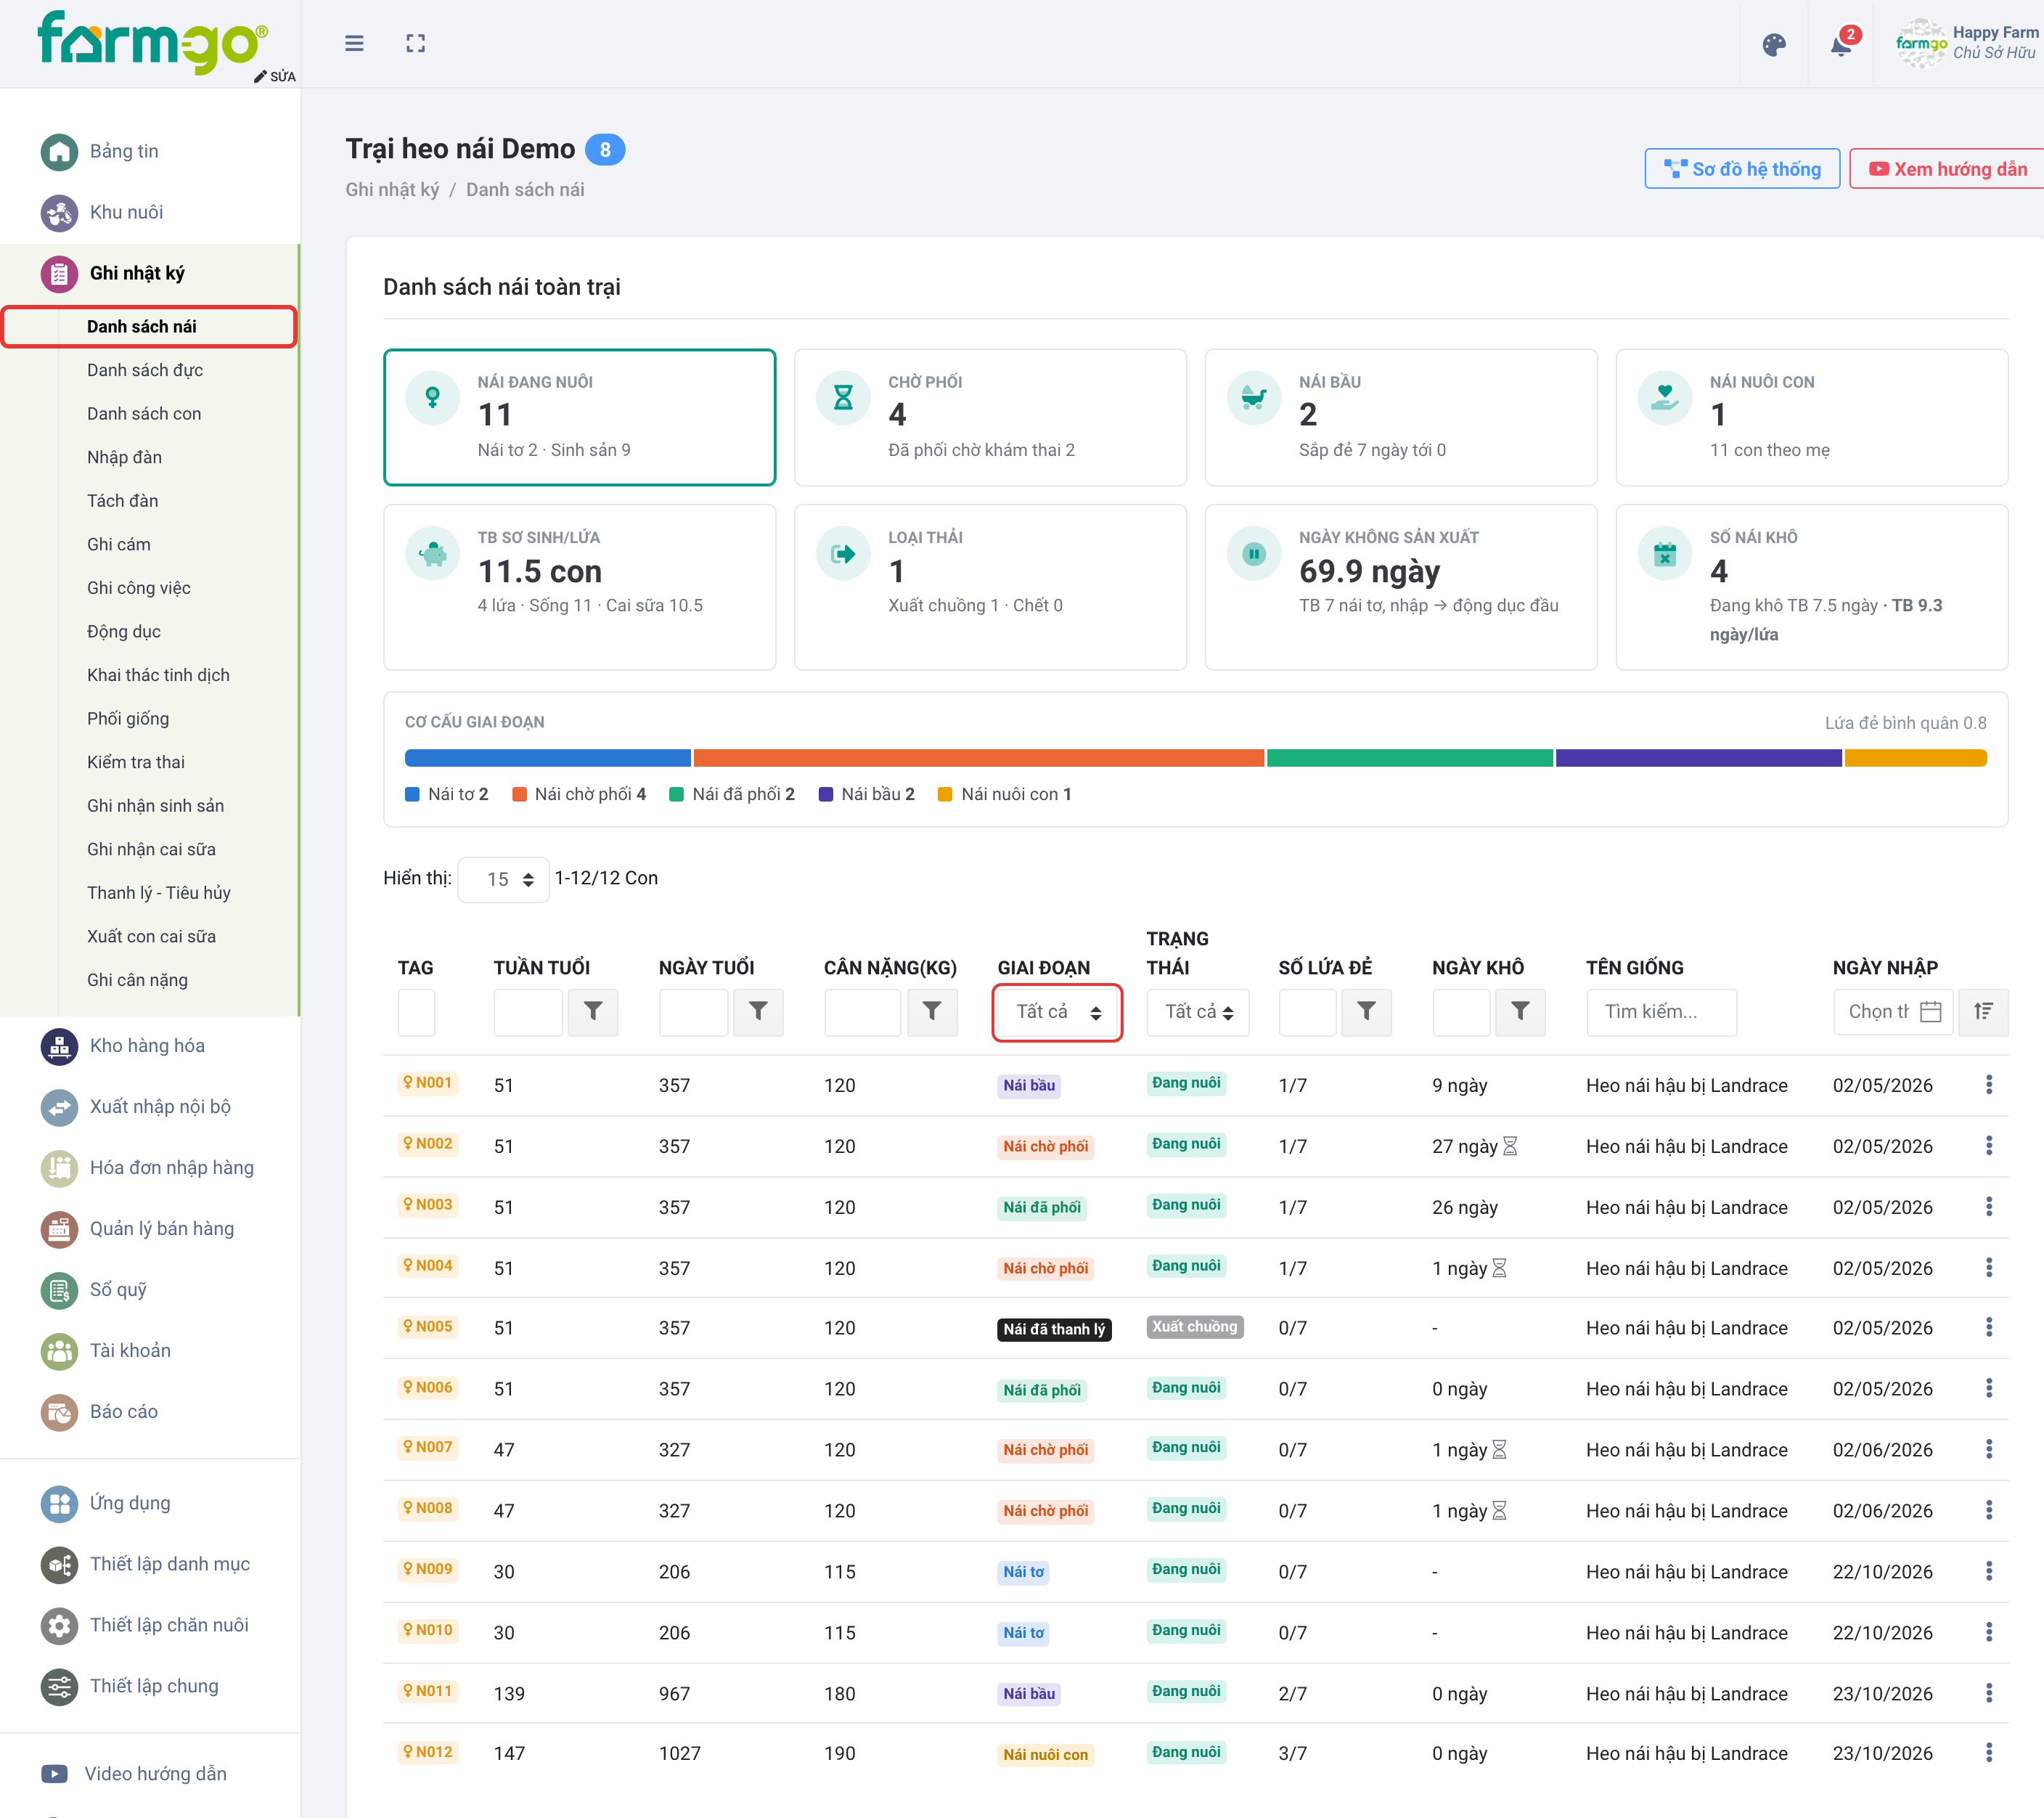Select Ghi nhận sinh sản in sidebar
This screenshot has height=1818, width=2044.
click(155, 806)
